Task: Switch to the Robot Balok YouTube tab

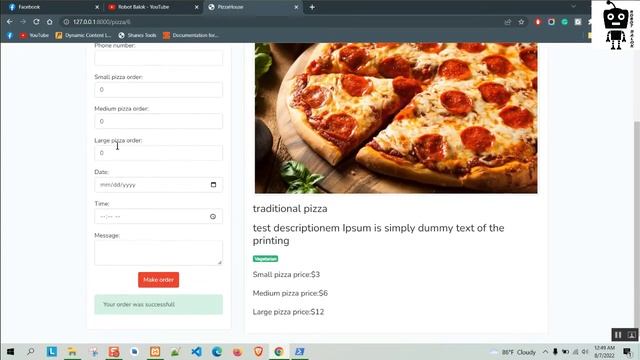Action: 153,7
